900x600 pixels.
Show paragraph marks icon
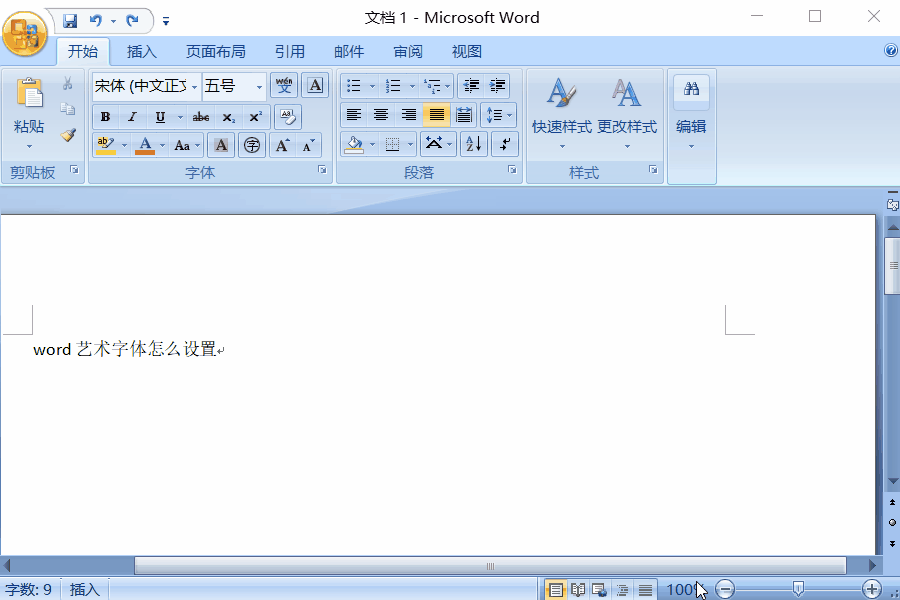(x=506, y=144)
